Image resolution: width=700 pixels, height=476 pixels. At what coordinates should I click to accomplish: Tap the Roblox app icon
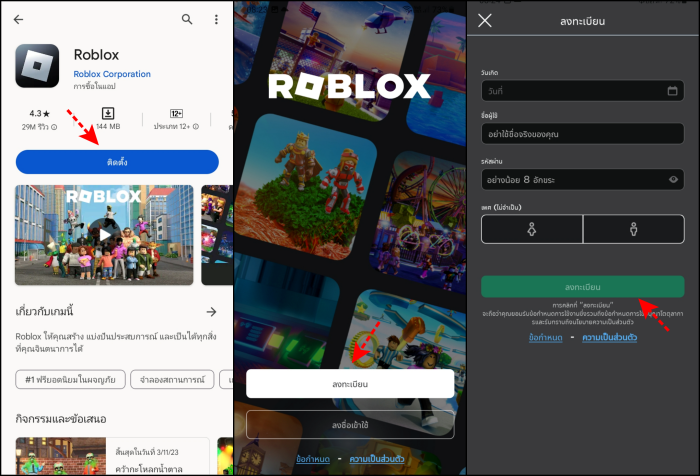[37, 66]
